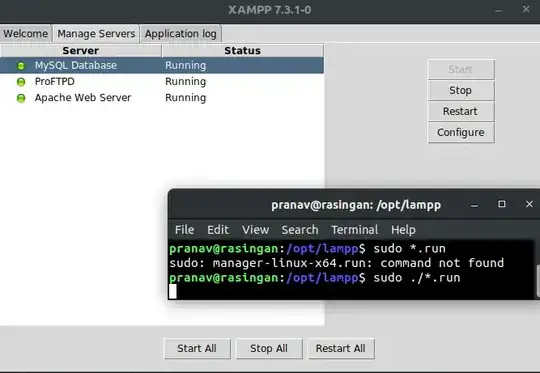Stop the selected server
The height and width of the screenshot is (373, 540).
click(x=461, y=91)
